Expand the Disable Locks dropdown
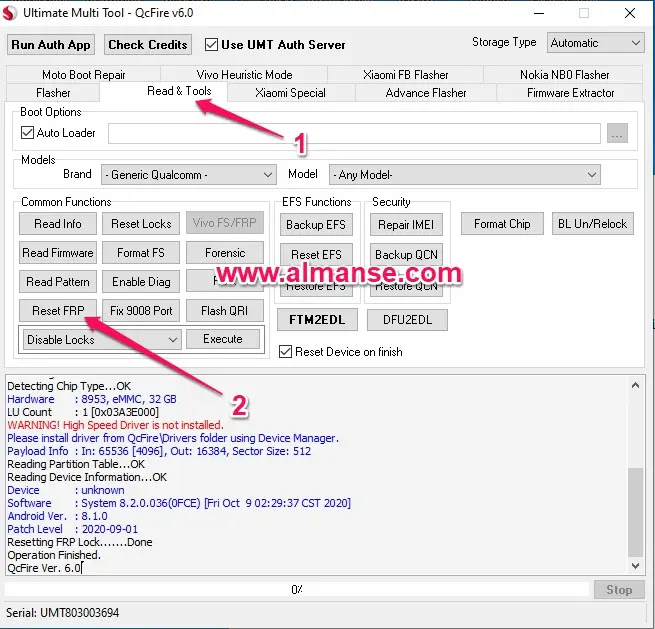The image size is (655, 629). (x=102, y=340)
